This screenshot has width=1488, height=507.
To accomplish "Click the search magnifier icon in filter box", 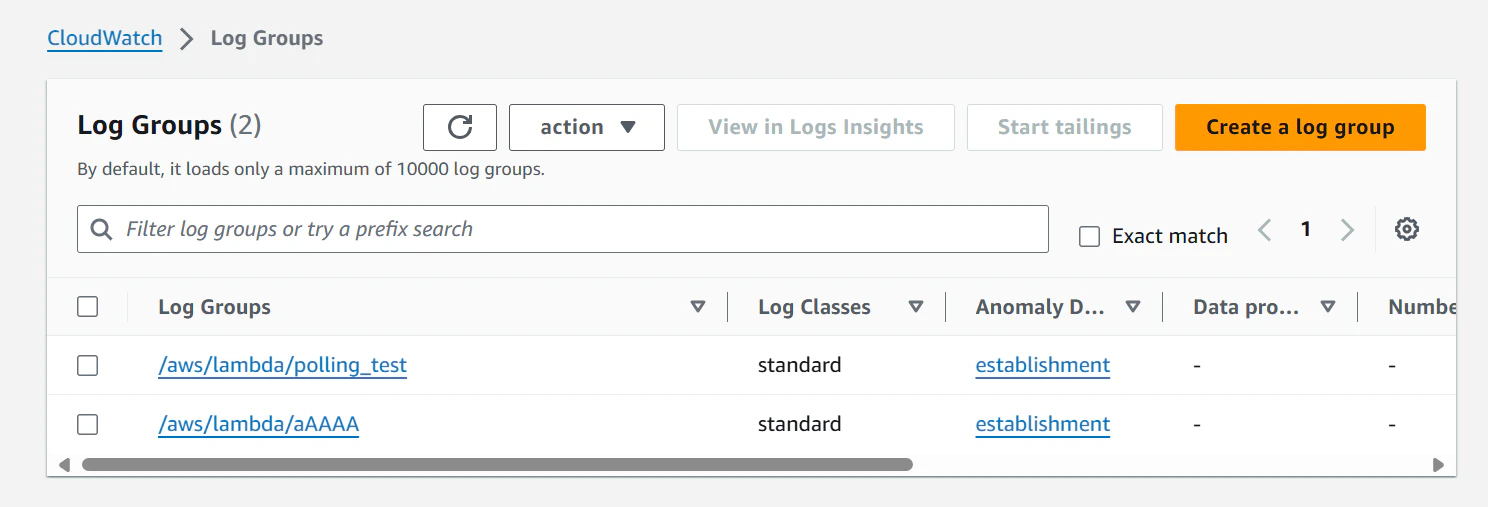I will 101,229.
